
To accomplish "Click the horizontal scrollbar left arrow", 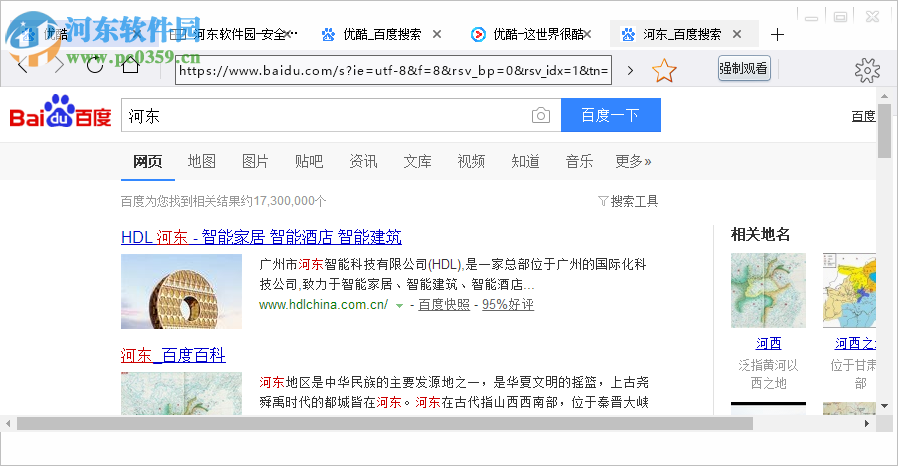I will (8, 424).
